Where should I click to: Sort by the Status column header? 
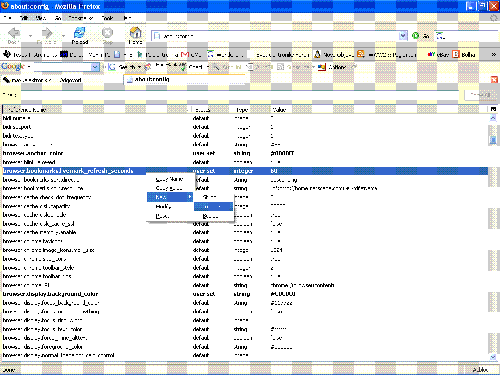212,109
